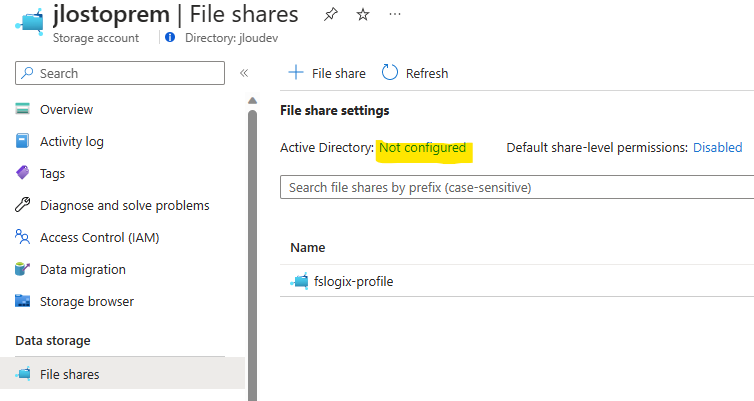The width and height of the screenshot is (754, 401).
Task: Open Overview in the sidebar
Action: pos(66,110)
